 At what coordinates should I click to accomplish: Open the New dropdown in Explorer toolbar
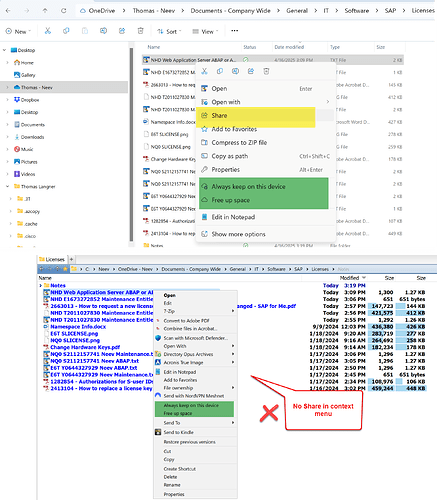click(x=18, y=31)
